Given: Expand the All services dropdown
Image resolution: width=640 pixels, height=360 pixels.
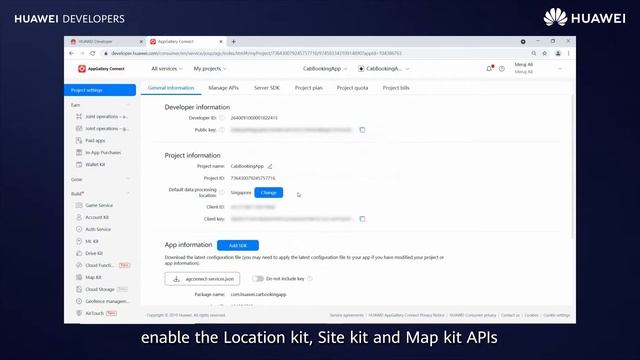Looking at the screenshot, I should (x=167, y=69).
